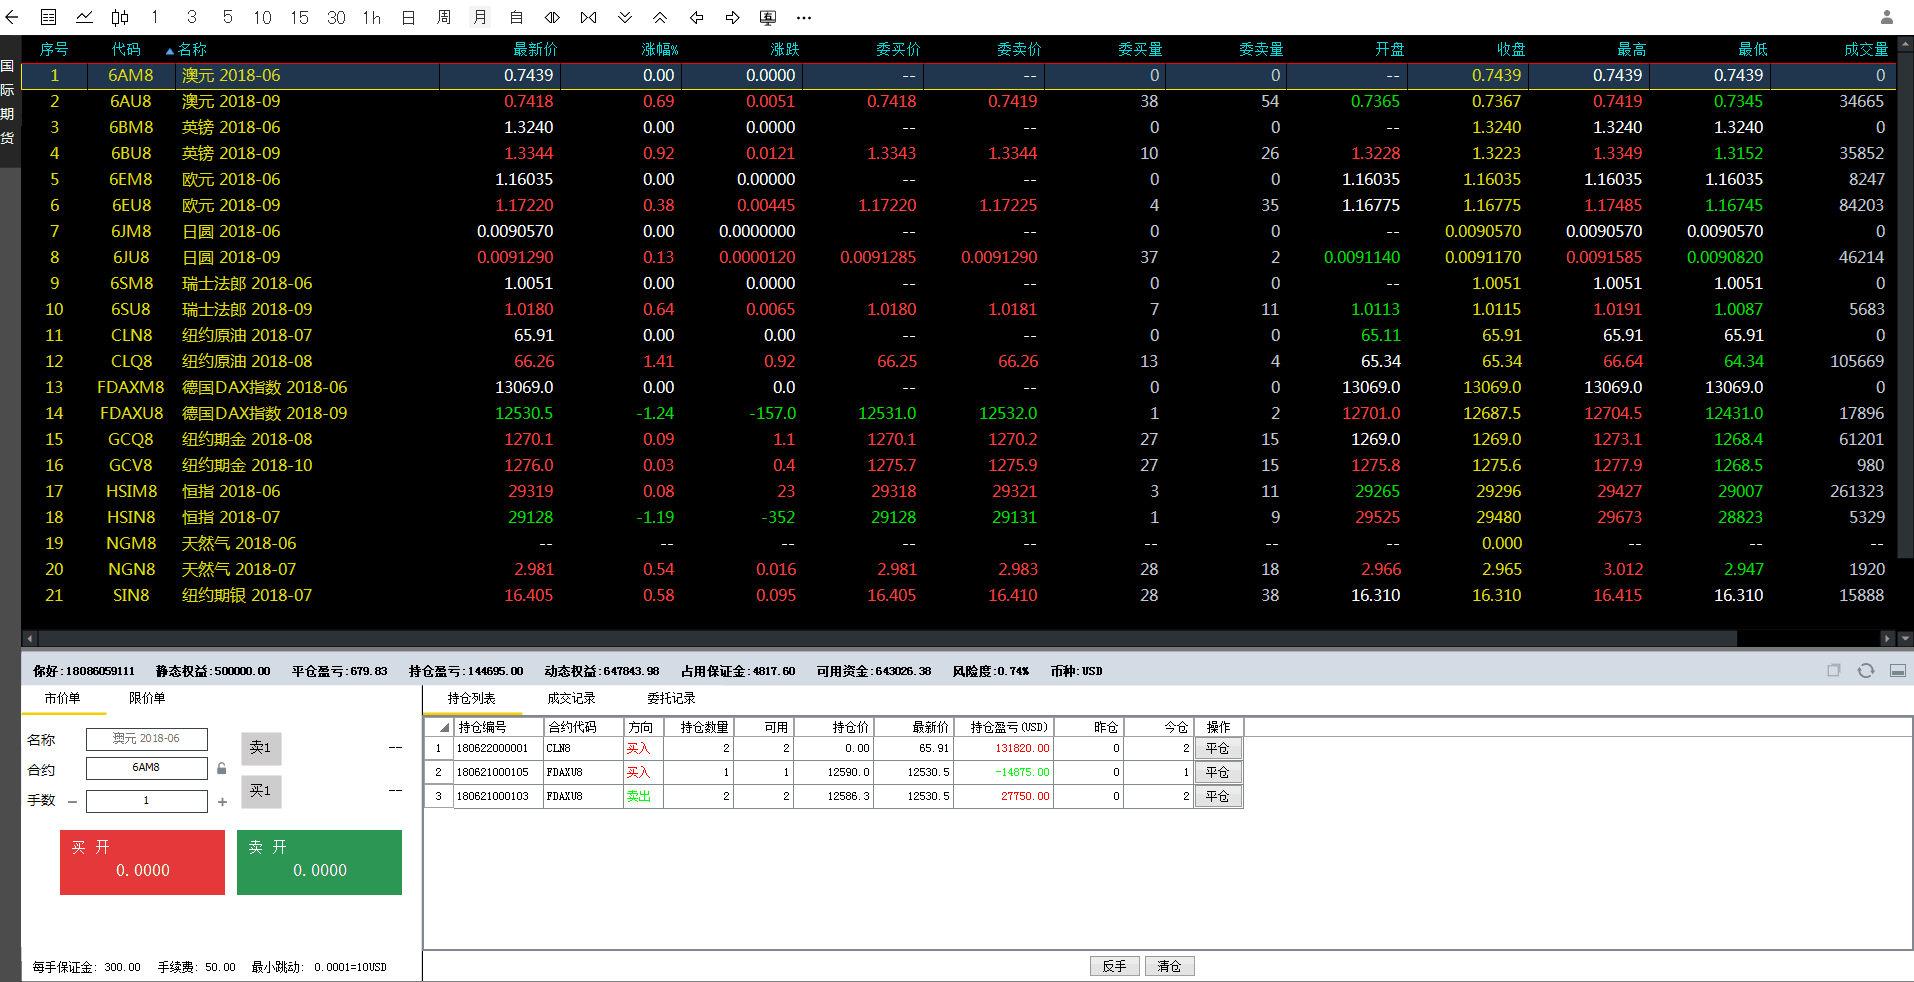This screenshot has width=1914, height=982.
Task: Click the green 卖开 sell open button
Action: pos(319,862)
